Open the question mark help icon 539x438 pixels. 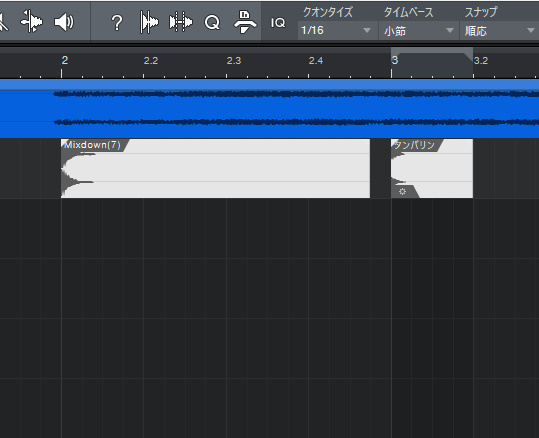click(117, 23)
